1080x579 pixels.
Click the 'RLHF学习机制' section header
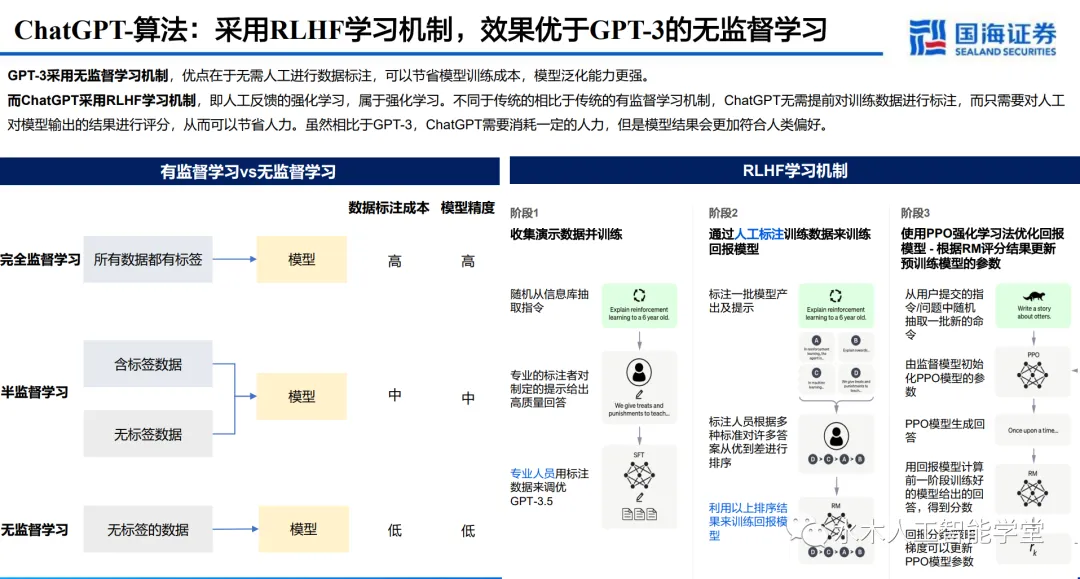coord(795,171)
